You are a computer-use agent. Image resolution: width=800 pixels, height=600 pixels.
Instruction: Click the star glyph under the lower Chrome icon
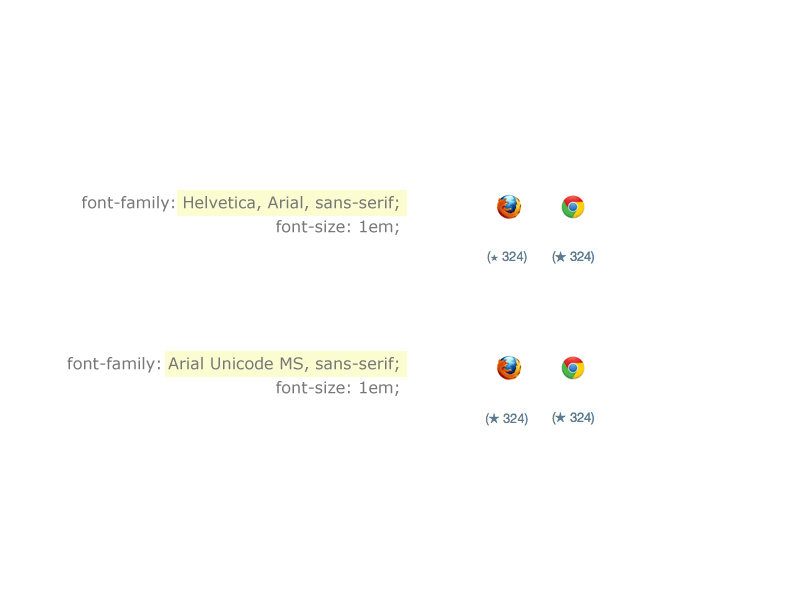click(x=561, y=418)
